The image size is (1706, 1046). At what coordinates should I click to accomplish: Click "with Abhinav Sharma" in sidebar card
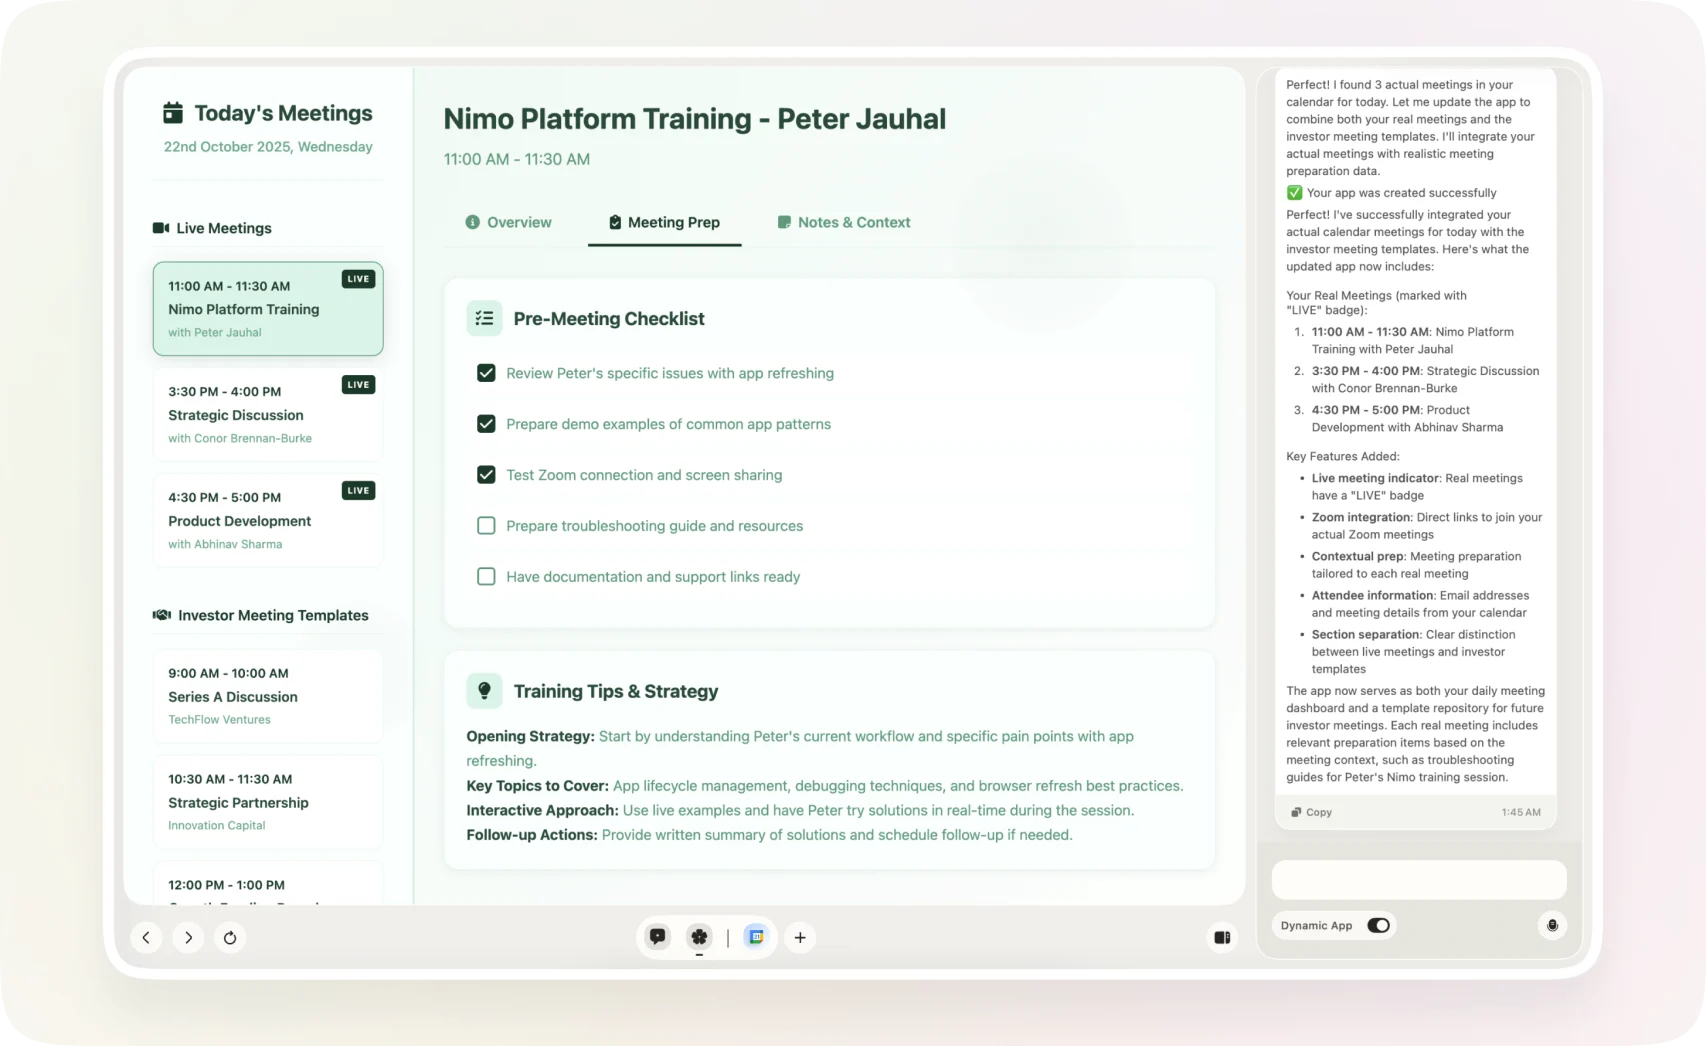point(225,544)
